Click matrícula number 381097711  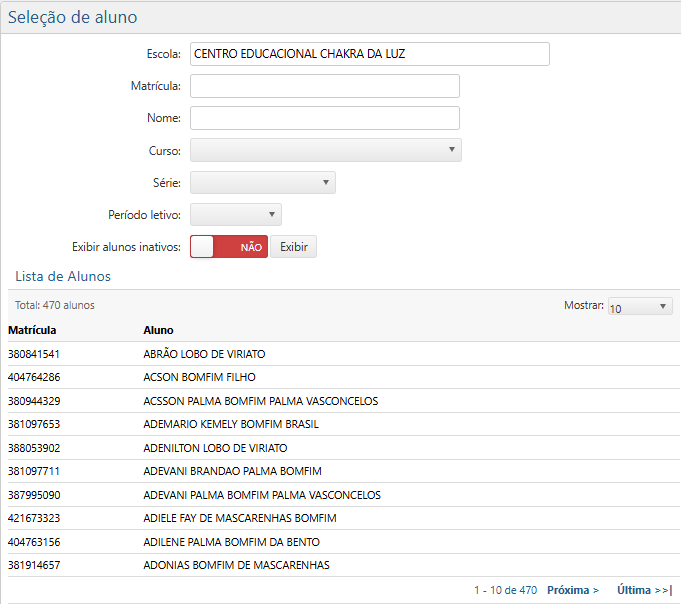click(33, 471)
